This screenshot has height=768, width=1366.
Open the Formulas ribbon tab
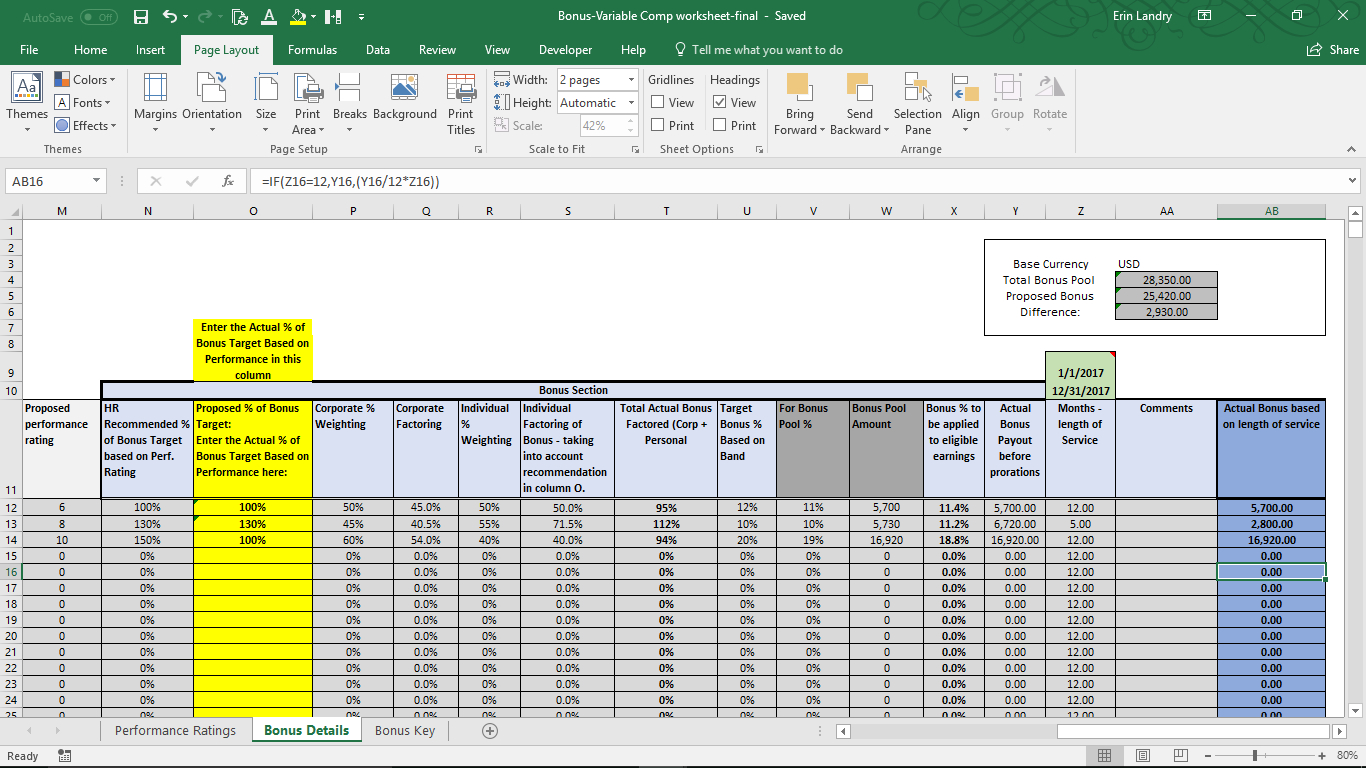[312, 50]
